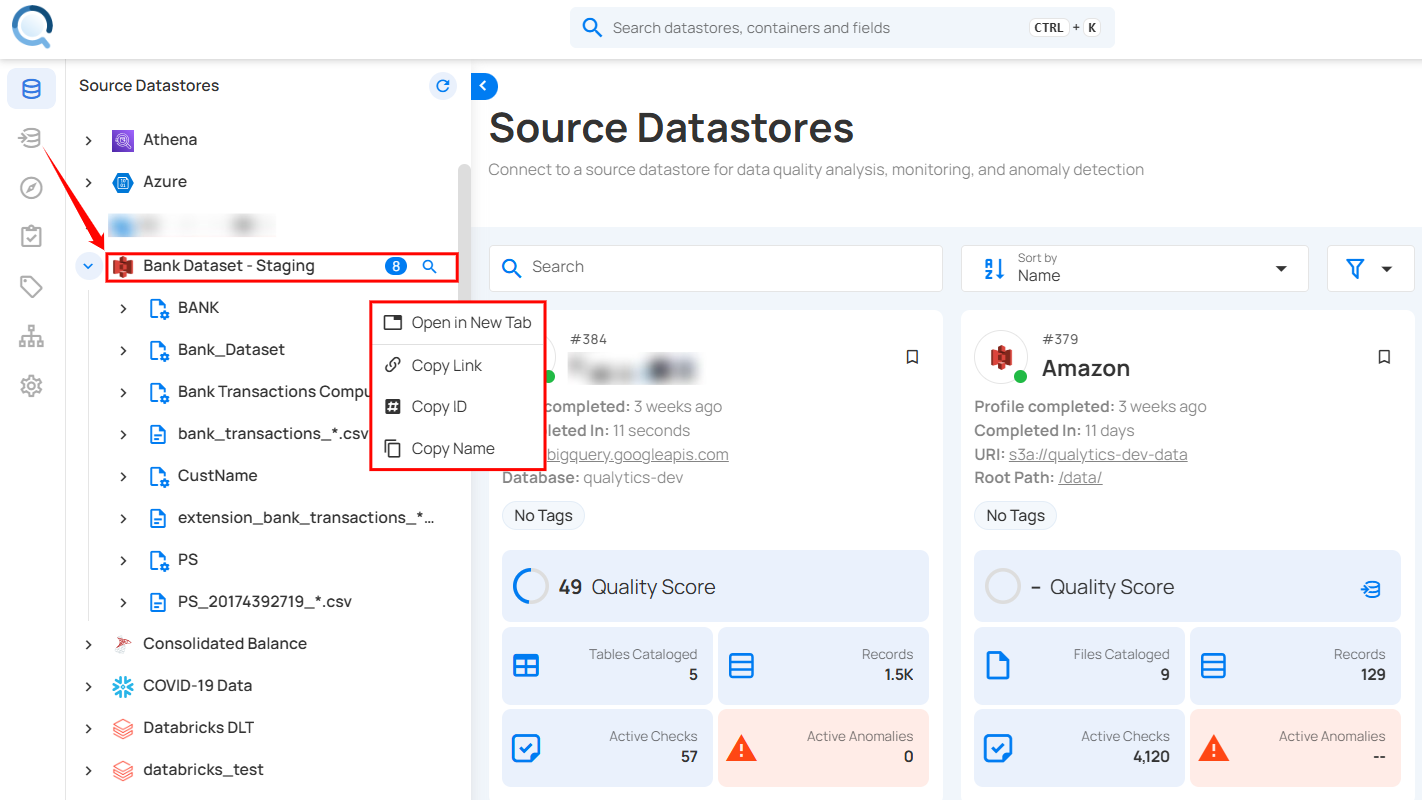
Task: Collapse the left panel with the blue chevron
Action: tap(484, 86)
